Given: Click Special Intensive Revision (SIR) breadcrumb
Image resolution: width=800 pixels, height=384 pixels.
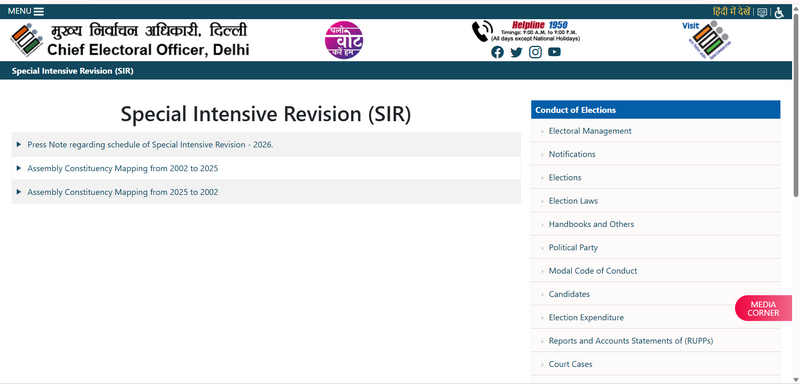Looking at the screenshot, I should click(72, 71).
